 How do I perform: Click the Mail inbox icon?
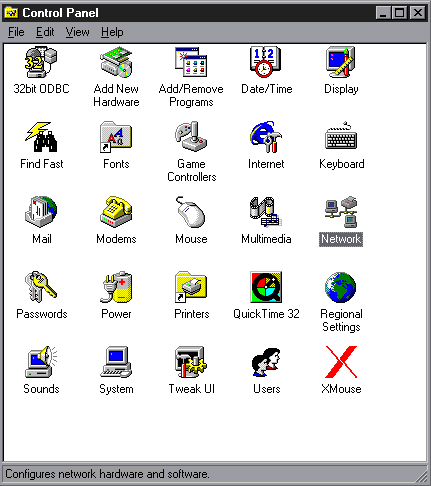(x=41, y=212)
